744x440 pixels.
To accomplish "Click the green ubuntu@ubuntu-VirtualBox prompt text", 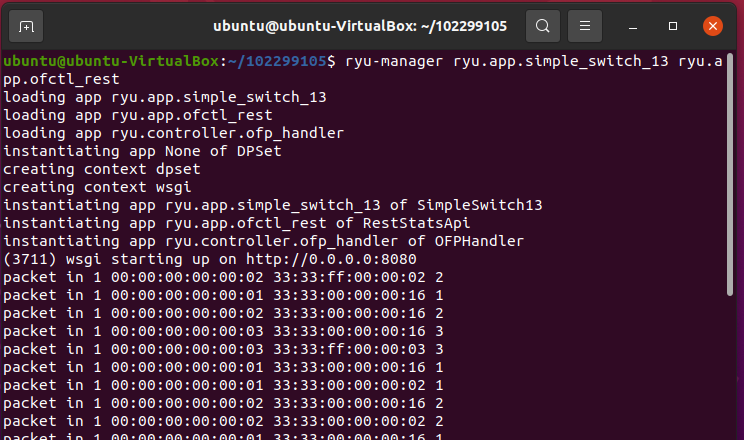I will (111, 61).
